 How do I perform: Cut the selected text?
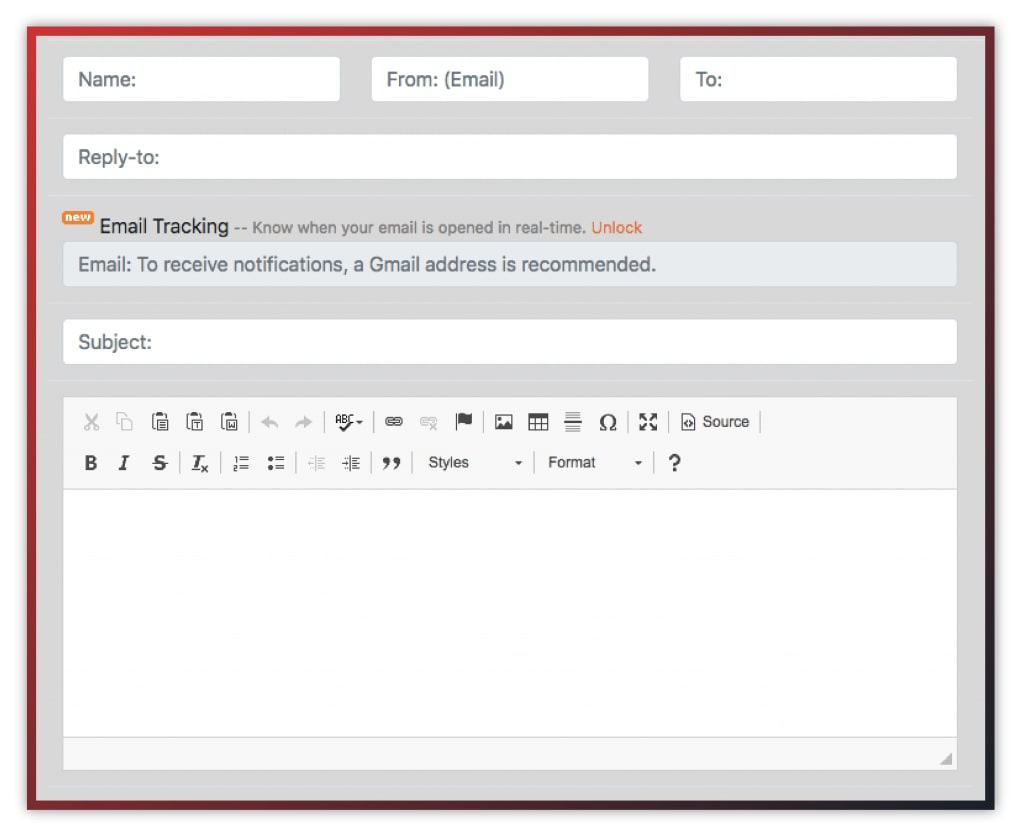tap(90, 421)
